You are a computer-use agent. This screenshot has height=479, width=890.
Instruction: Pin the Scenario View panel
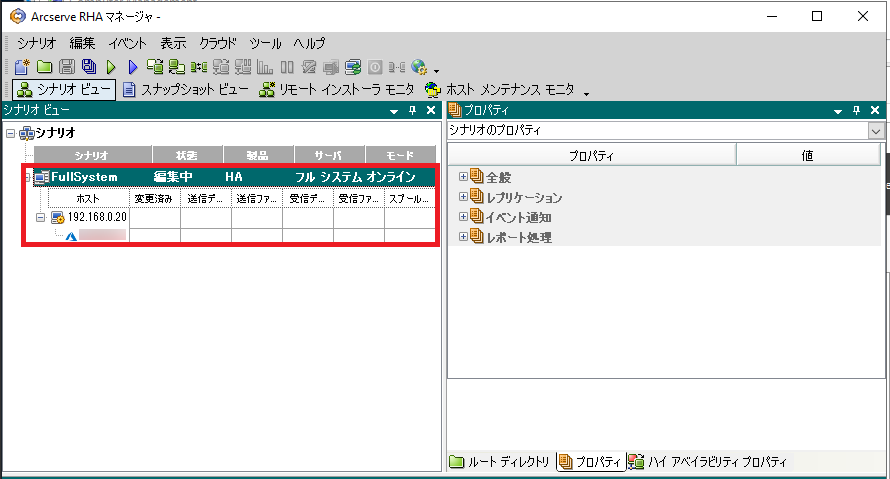[x=412, y=110]
